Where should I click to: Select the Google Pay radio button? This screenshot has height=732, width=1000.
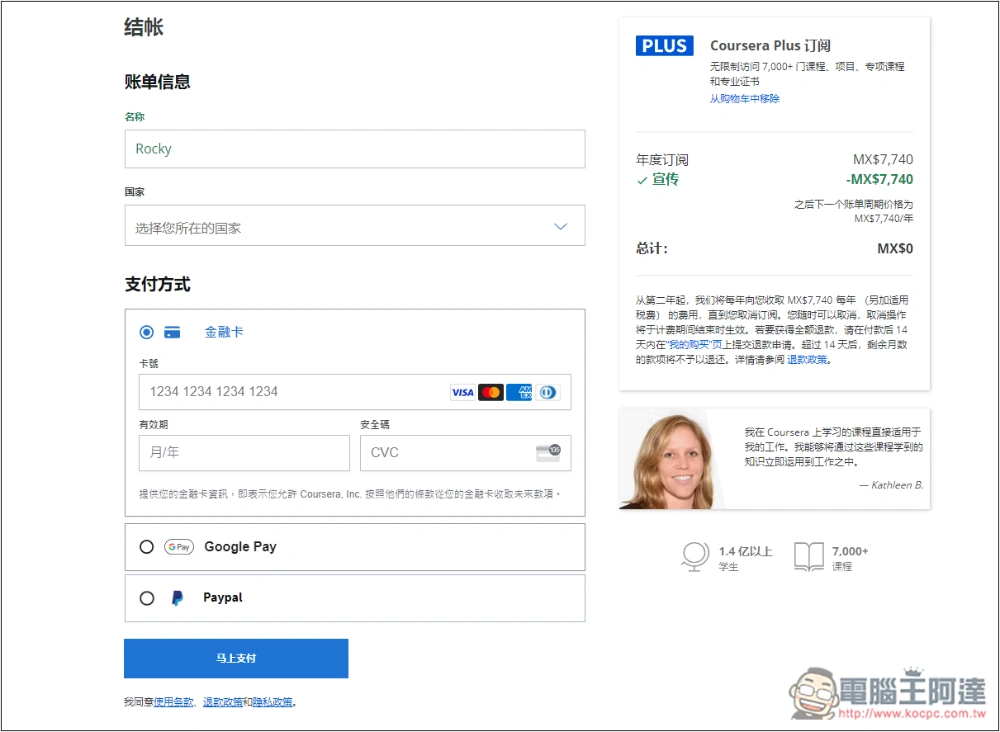click(147, 547)
